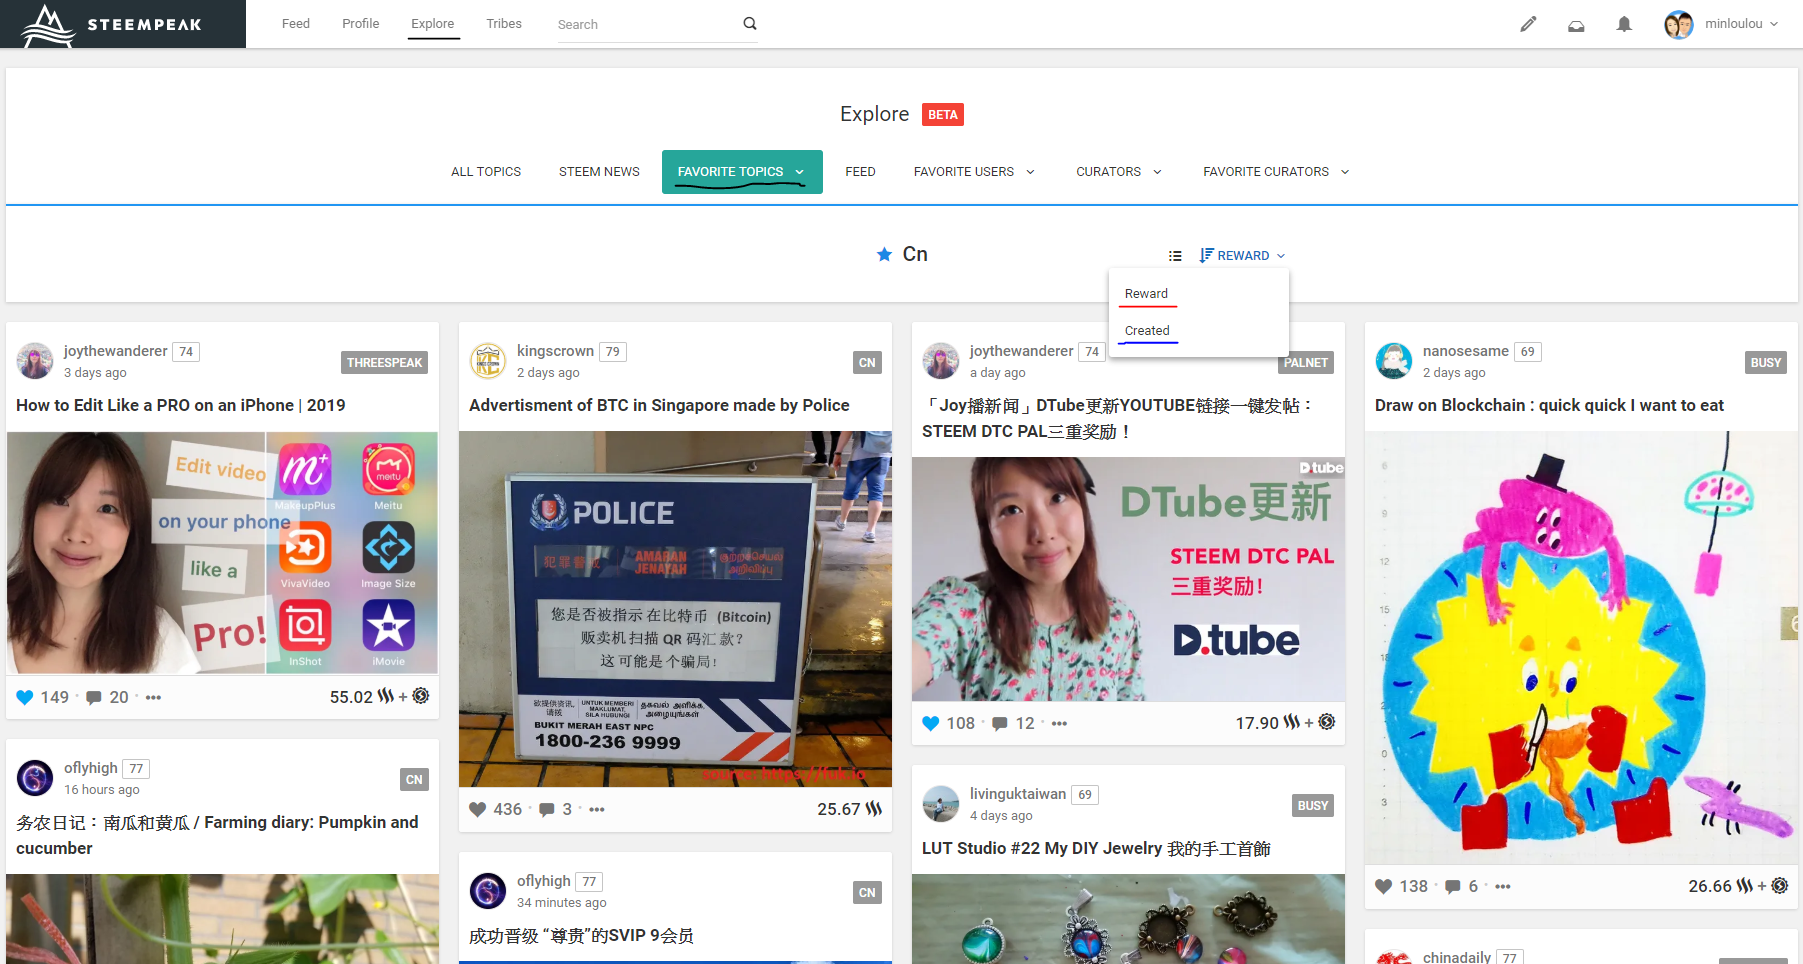Viewport: 1803px width, 964px height.
Task: Open the Police Bitcoin advertisement thumbnail
Action: (x=675, y=609)
